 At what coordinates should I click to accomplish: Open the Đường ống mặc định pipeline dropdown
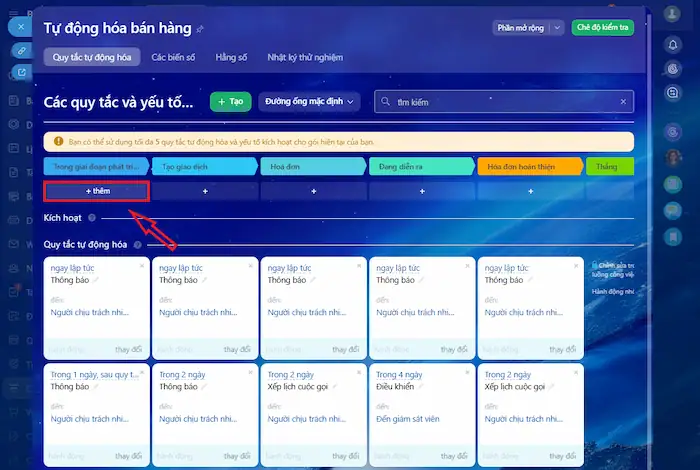[309, 102]
